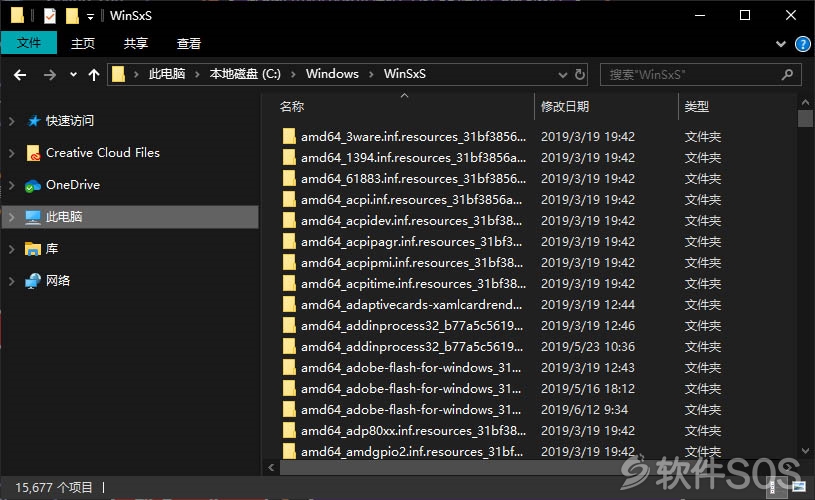Switch to the 查看 ribbon tab
815x500 pixels.
click(x=189, y=44)
